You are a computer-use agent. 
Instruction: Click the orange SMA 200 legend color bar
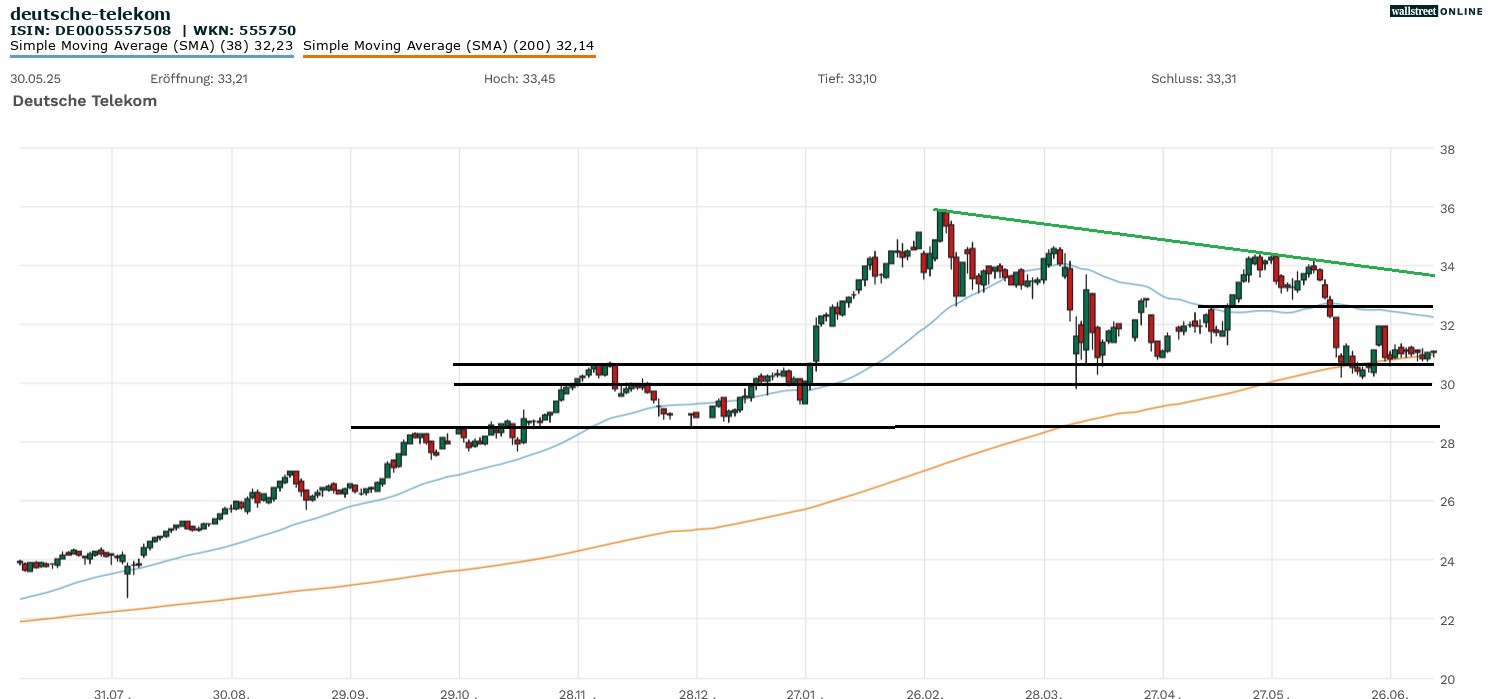449,56
